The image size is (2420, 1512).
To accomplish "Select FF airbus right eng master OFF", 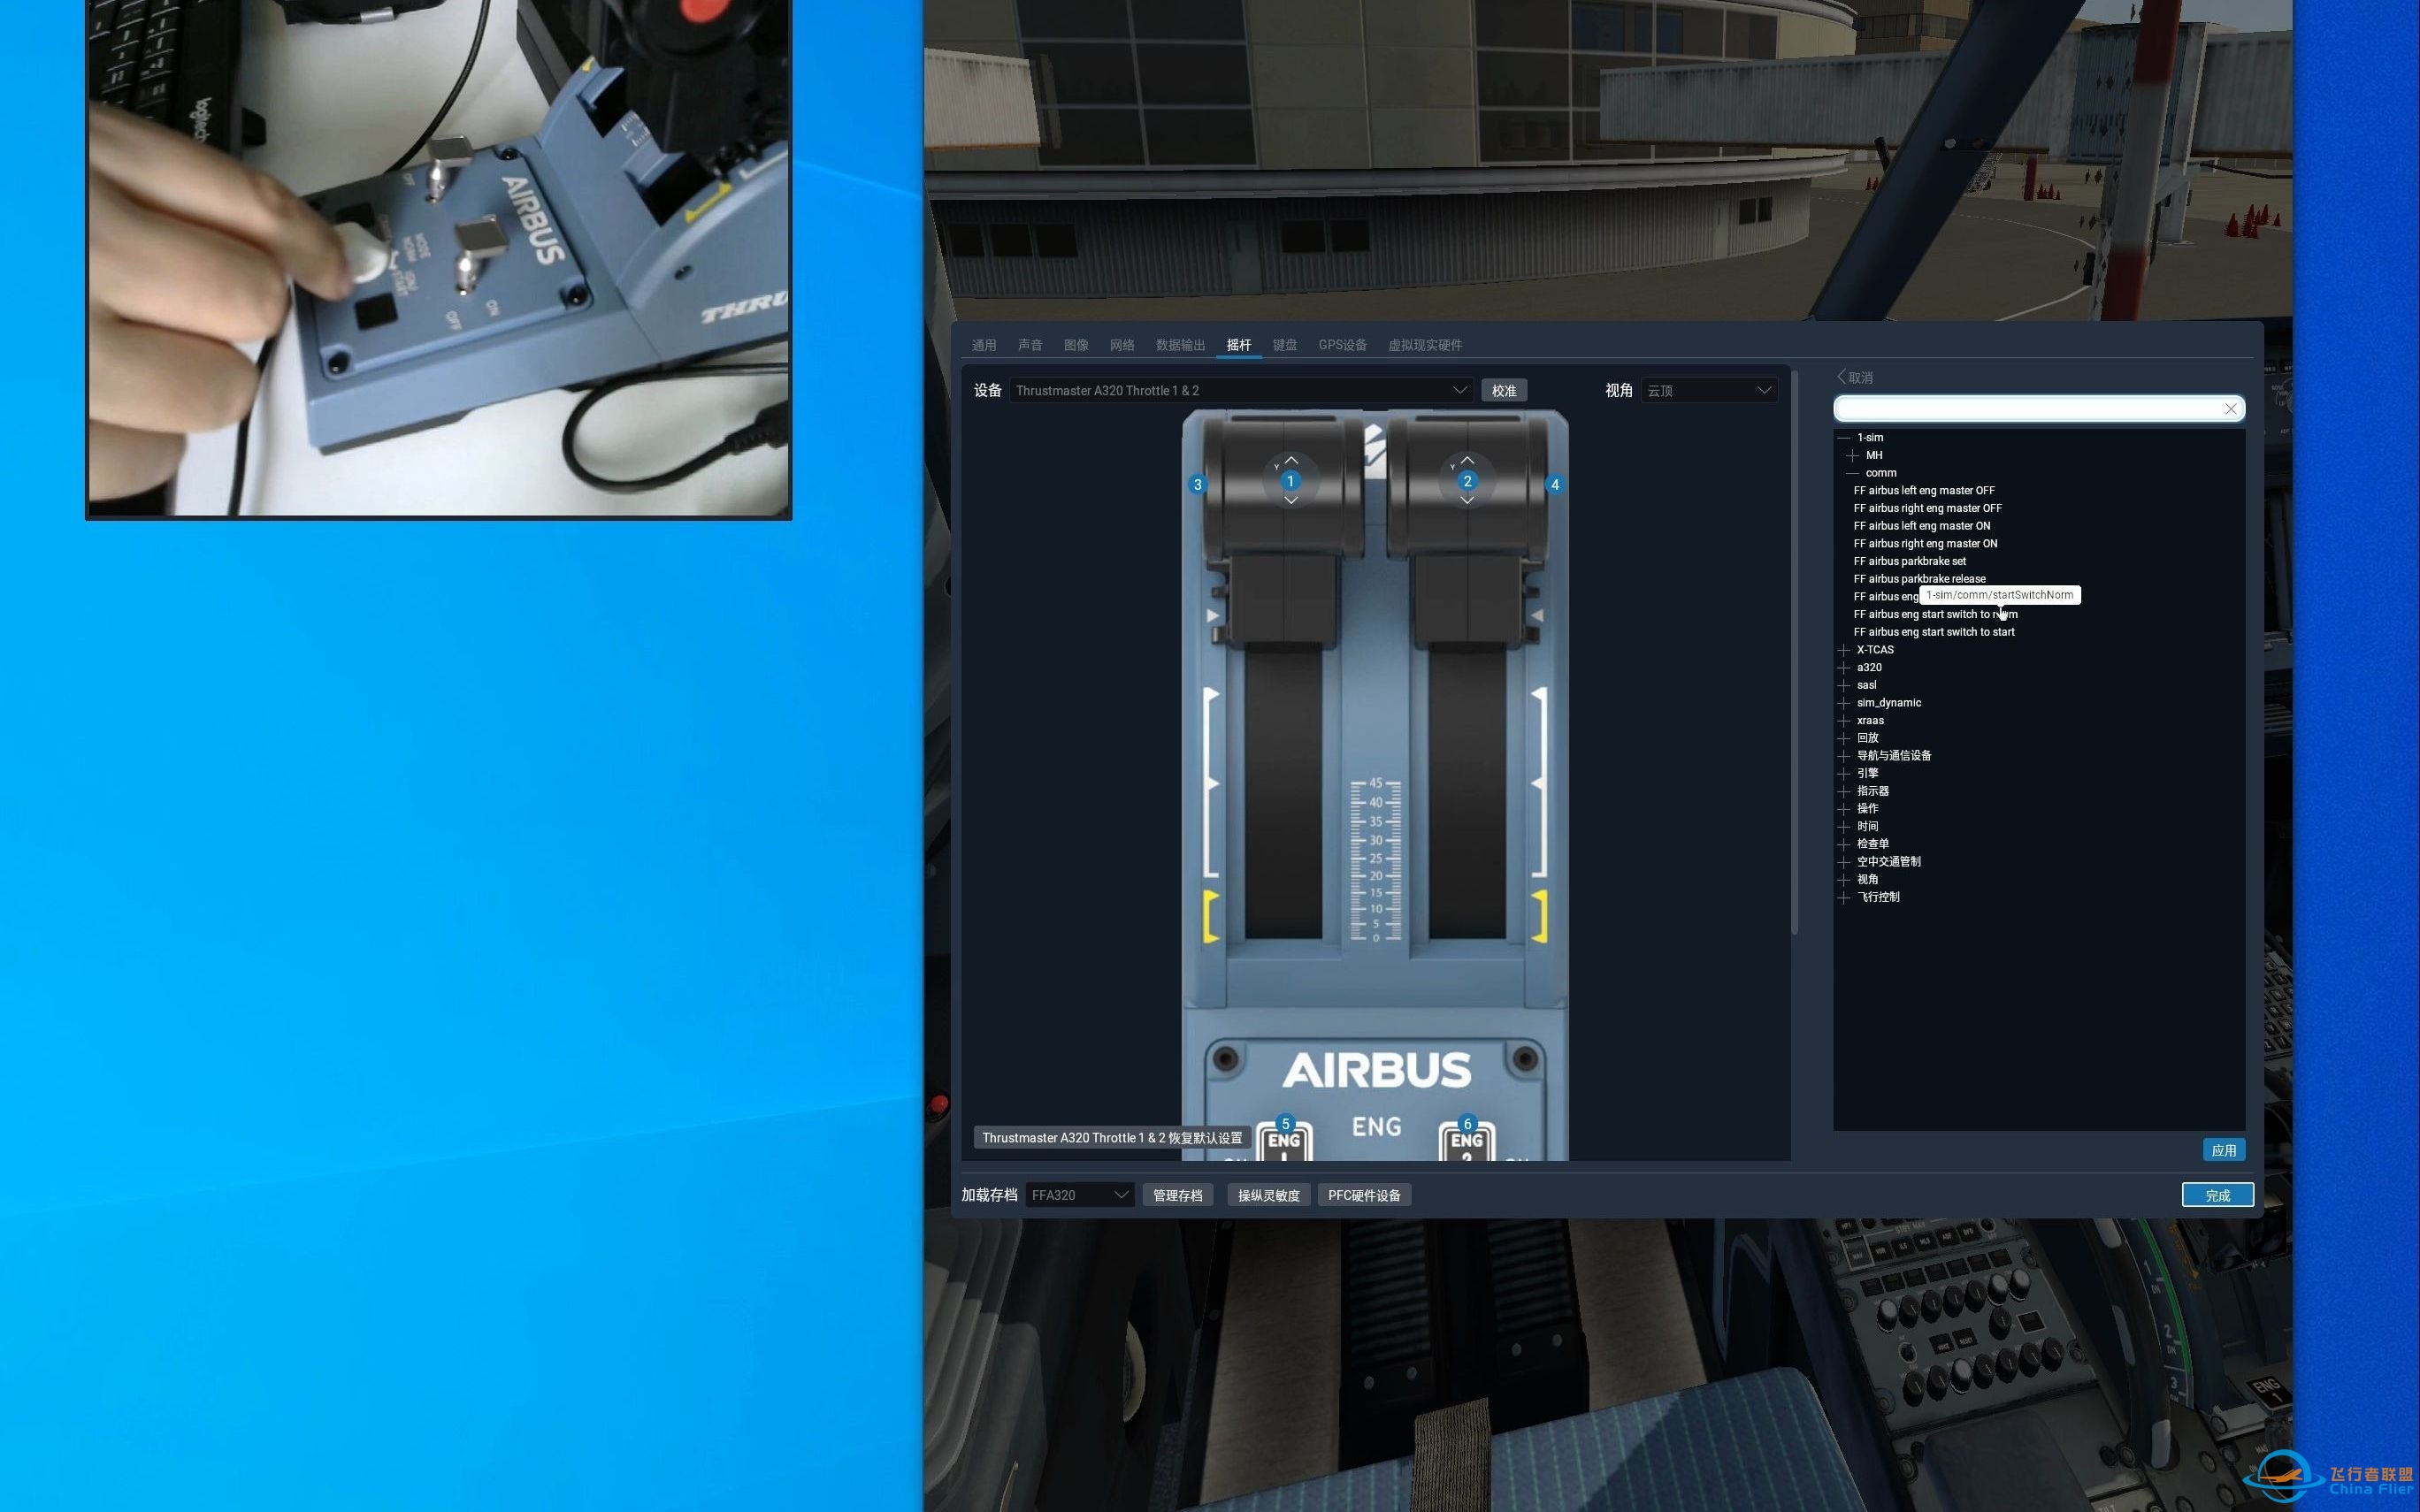I will [1928, 509].
